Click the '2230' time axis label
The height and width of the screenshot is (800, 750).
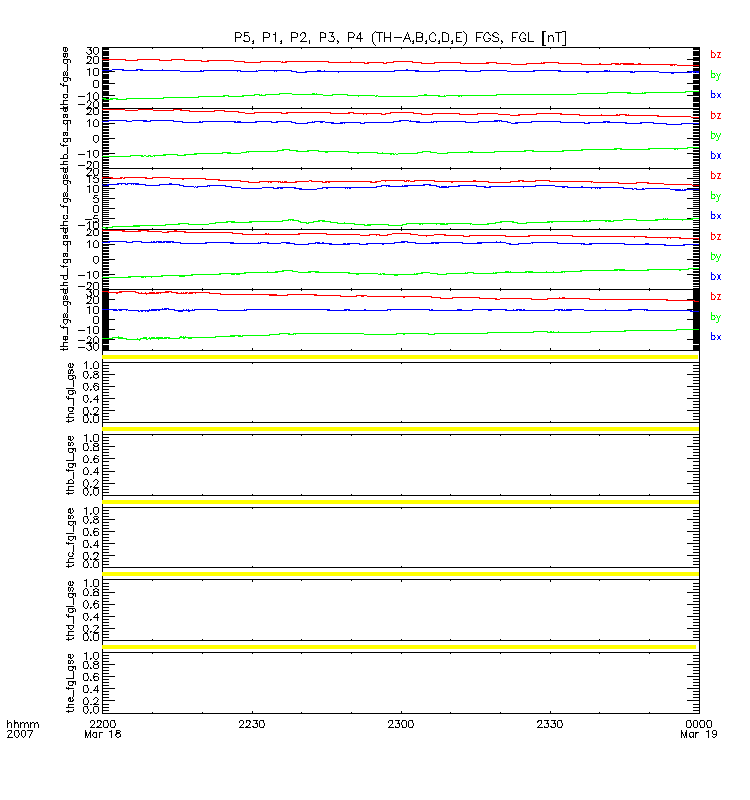point(252,724)
